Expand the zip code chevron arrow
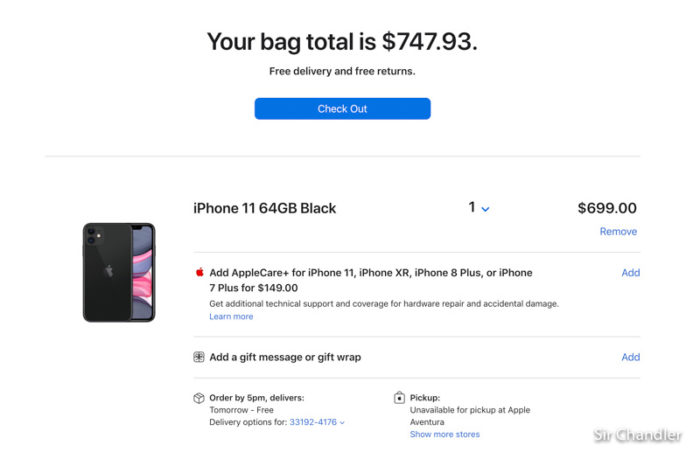The height and width of the screenshot is (459, 700). [x=342, y=422]
